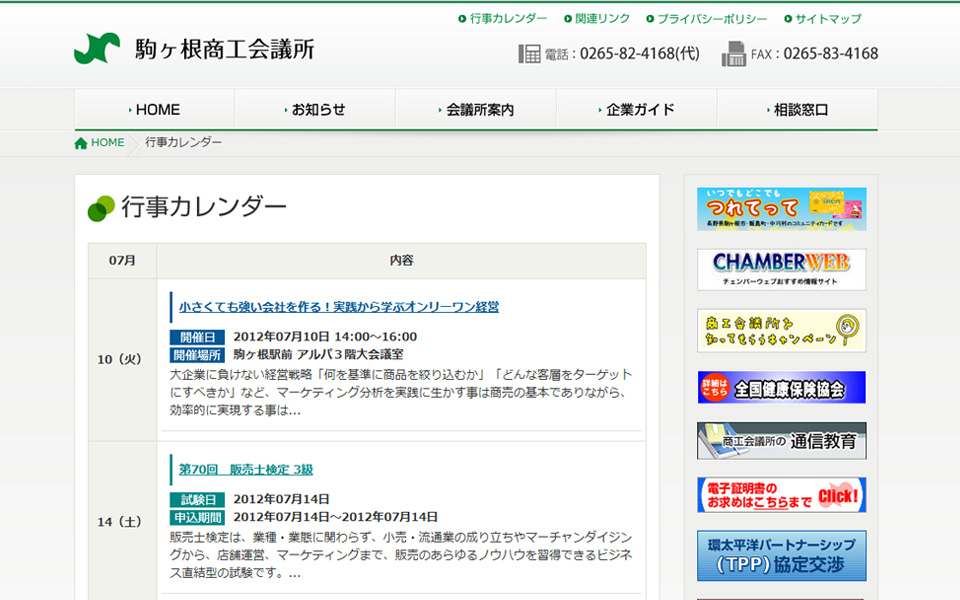The image size is (960, 600).
Task: Open 相談窓口 navigation item
Action: [798, 110]
